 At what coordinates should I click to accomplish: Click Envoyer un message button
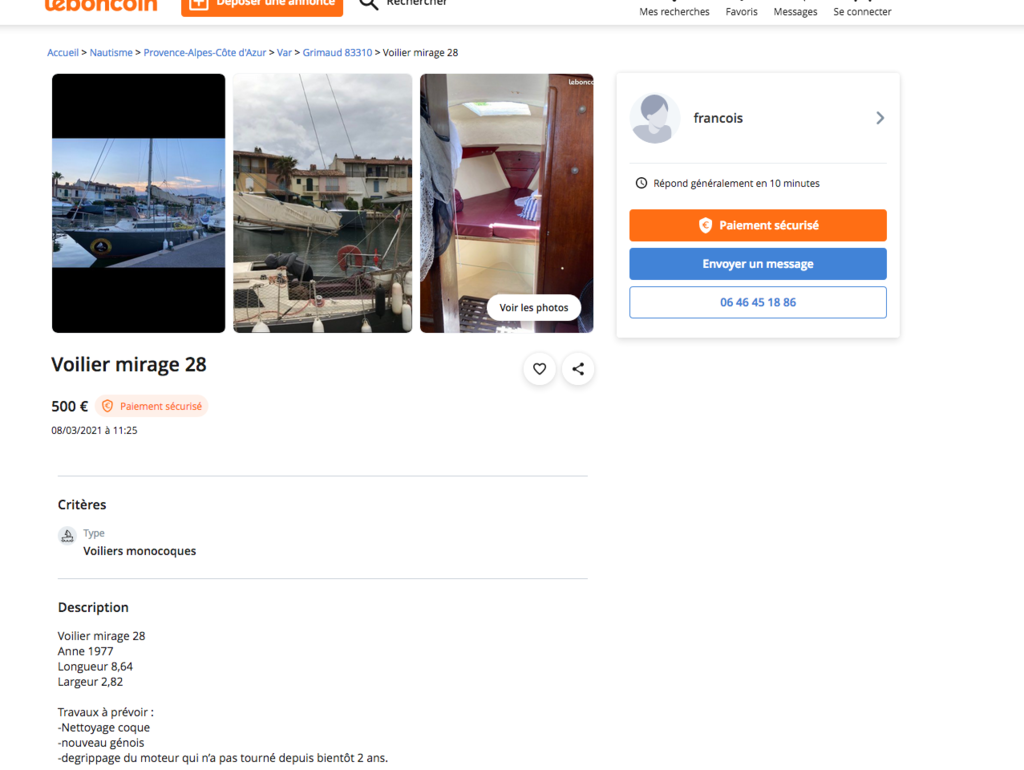[x=758, y=264]
